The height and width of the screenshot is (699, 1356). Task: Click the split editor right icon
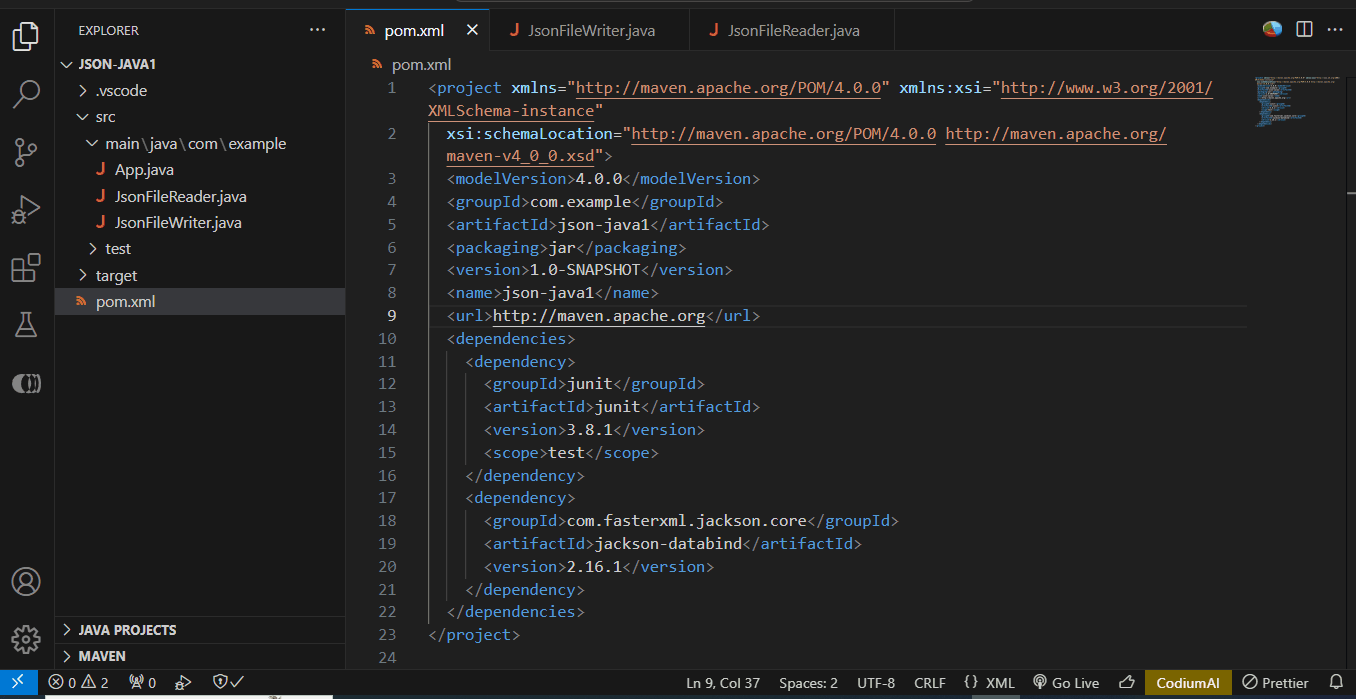coord(1304,30)
